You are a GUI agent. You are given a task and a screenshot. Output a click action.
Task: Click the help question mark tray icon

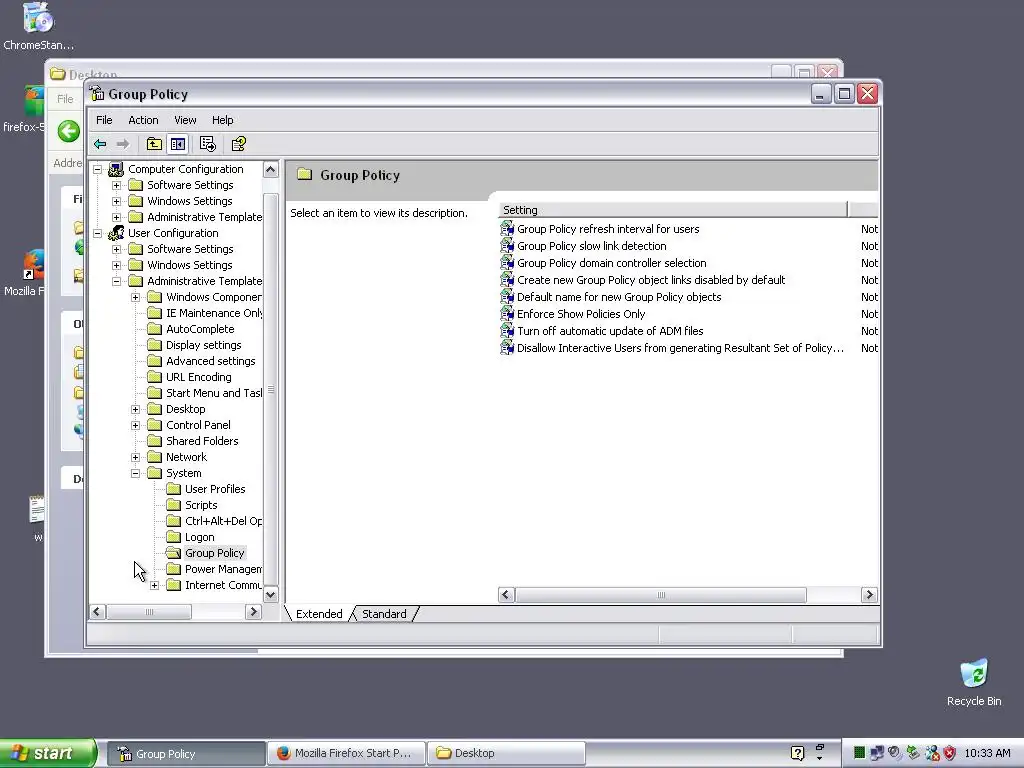[797, 753]
